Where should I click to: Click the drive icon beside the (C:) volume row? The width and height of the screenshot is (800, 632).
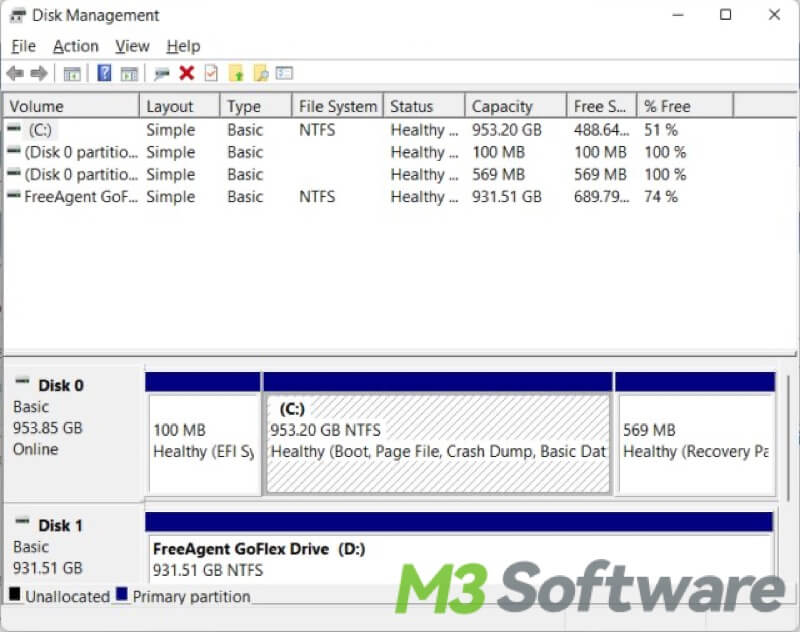[14, 129]
